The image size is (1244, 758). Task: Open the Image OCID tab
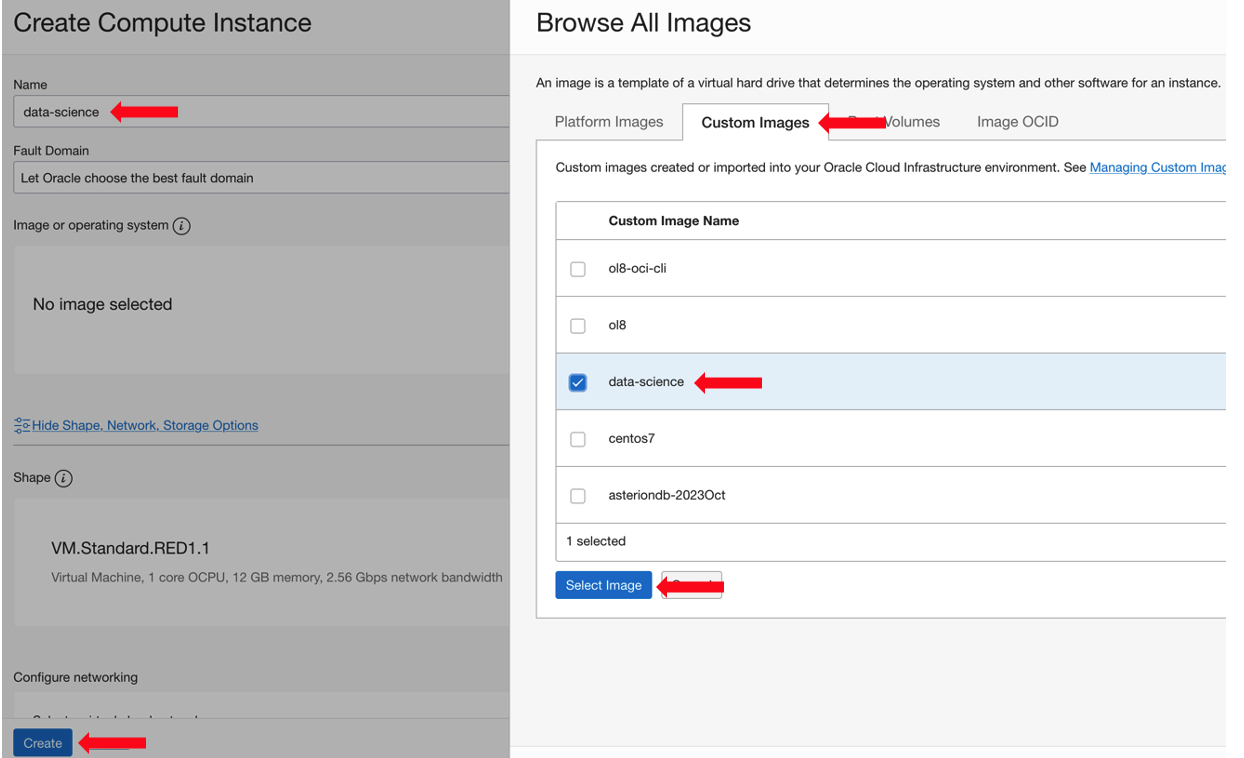tap(1017, 121)
